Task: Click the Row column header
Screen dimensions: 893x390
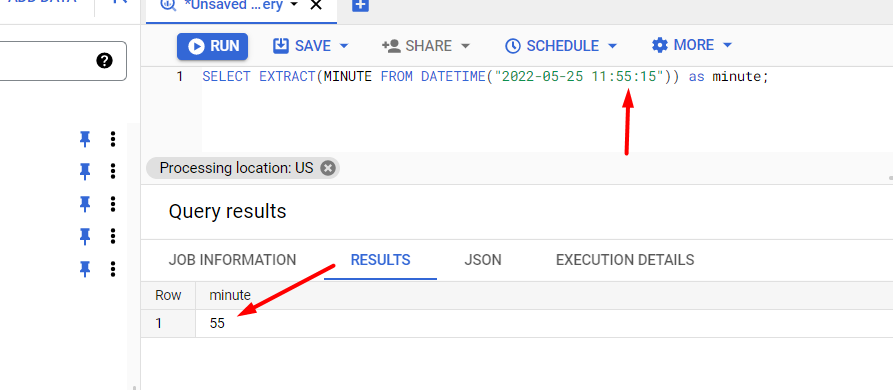Action: (x=168, y=295)
